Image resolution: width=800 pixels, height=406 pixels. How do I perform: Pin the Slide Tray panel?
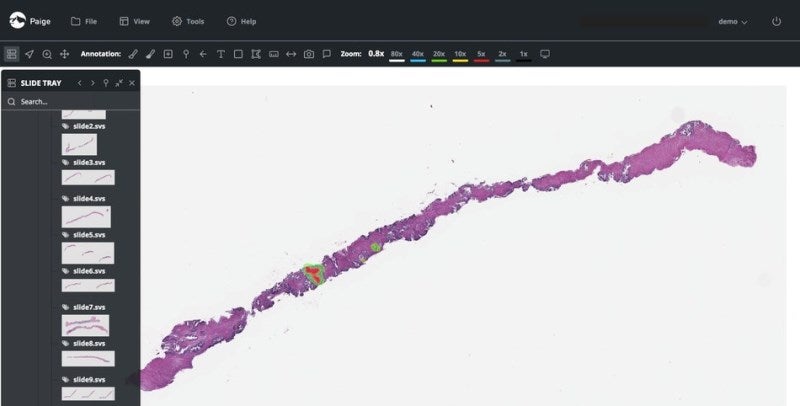tap(106, 83)
